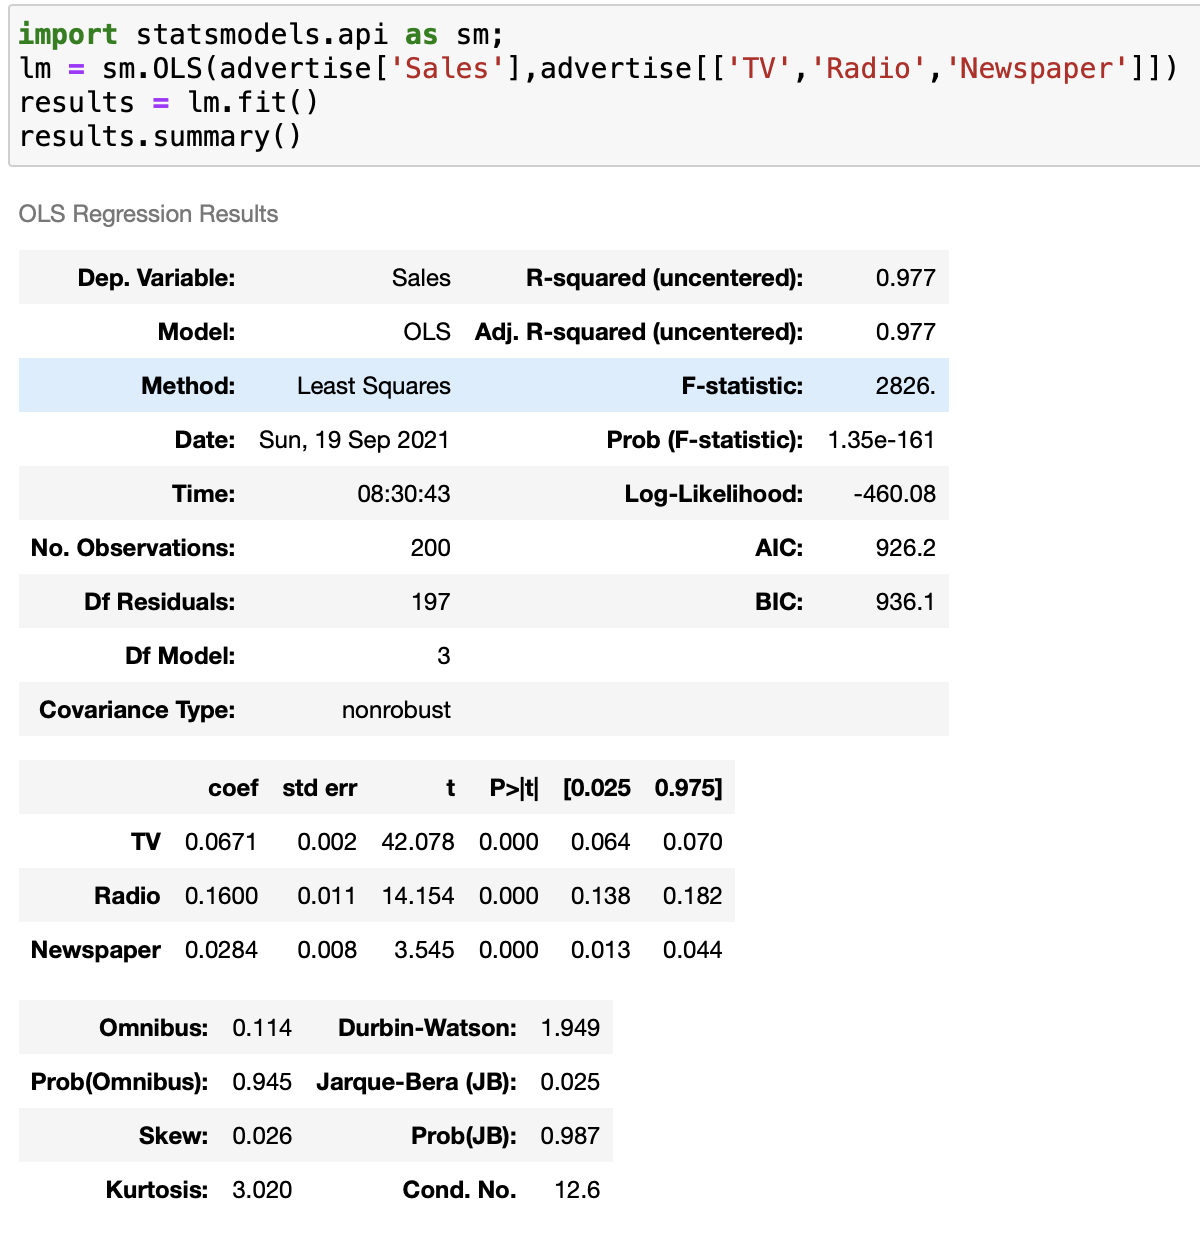
Task: Click Adj. R-squared (uncentered) label
Action: 639,332
